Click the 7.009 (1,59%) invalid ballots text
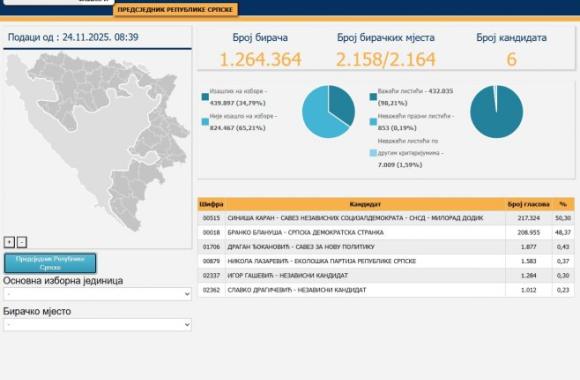Viewport: 580px width, 380px height. pyautogui.click(x=400, y=165)
